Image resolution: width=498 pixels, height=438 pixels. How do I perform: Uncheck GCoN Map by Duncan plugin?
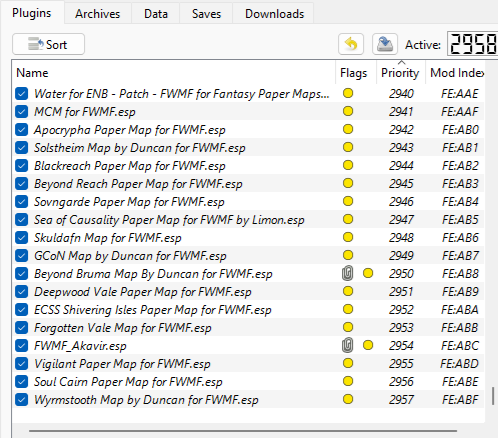(22, 256)
